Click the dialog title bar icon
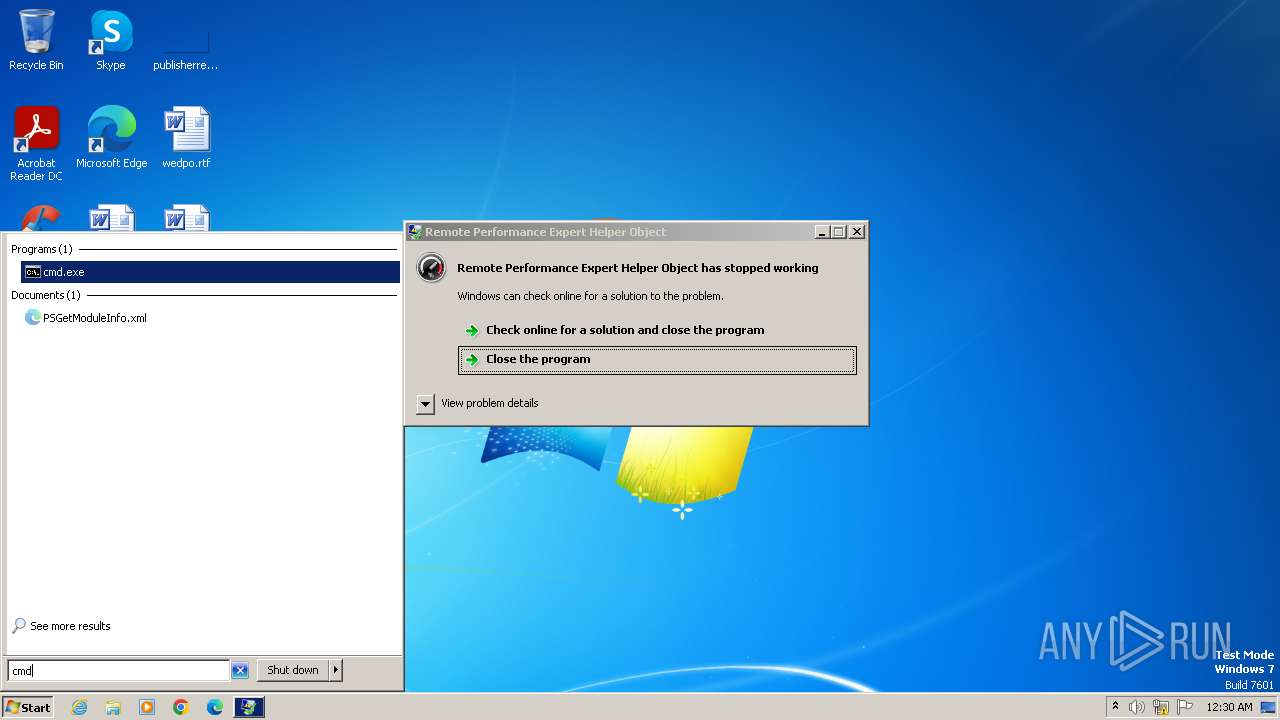The image size is (1280, 720). tap(415, 231)
